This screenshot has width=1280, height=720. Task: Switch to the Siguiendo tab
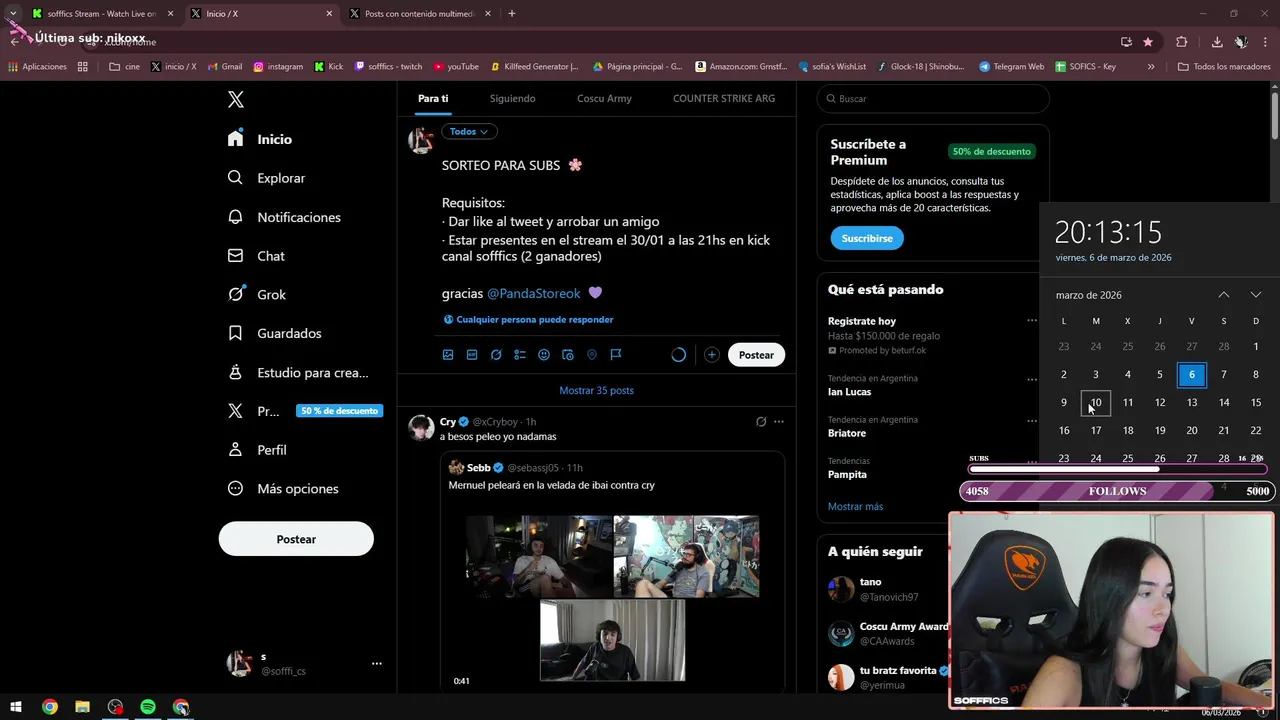pyautogui.click(x=512, y=99)
